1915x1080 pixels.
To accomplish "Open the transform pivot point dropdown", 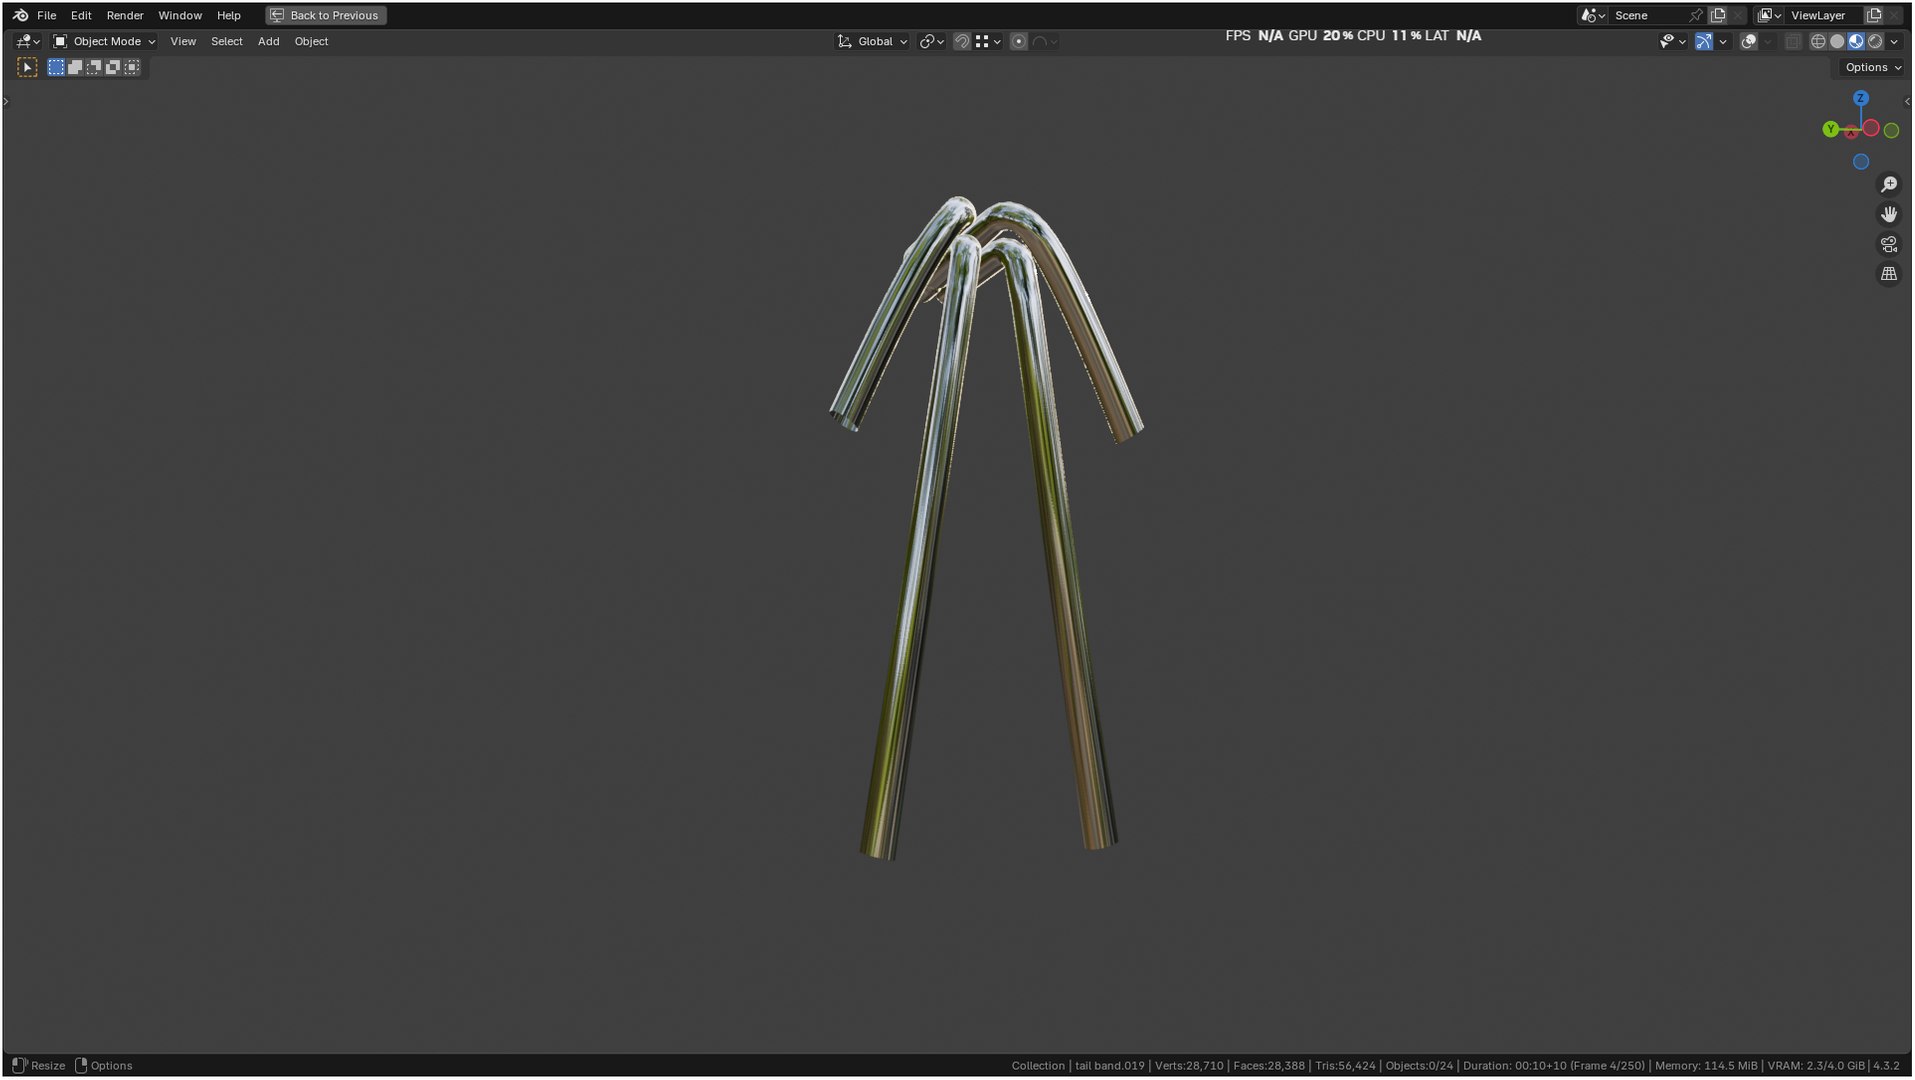I will 932,41.
